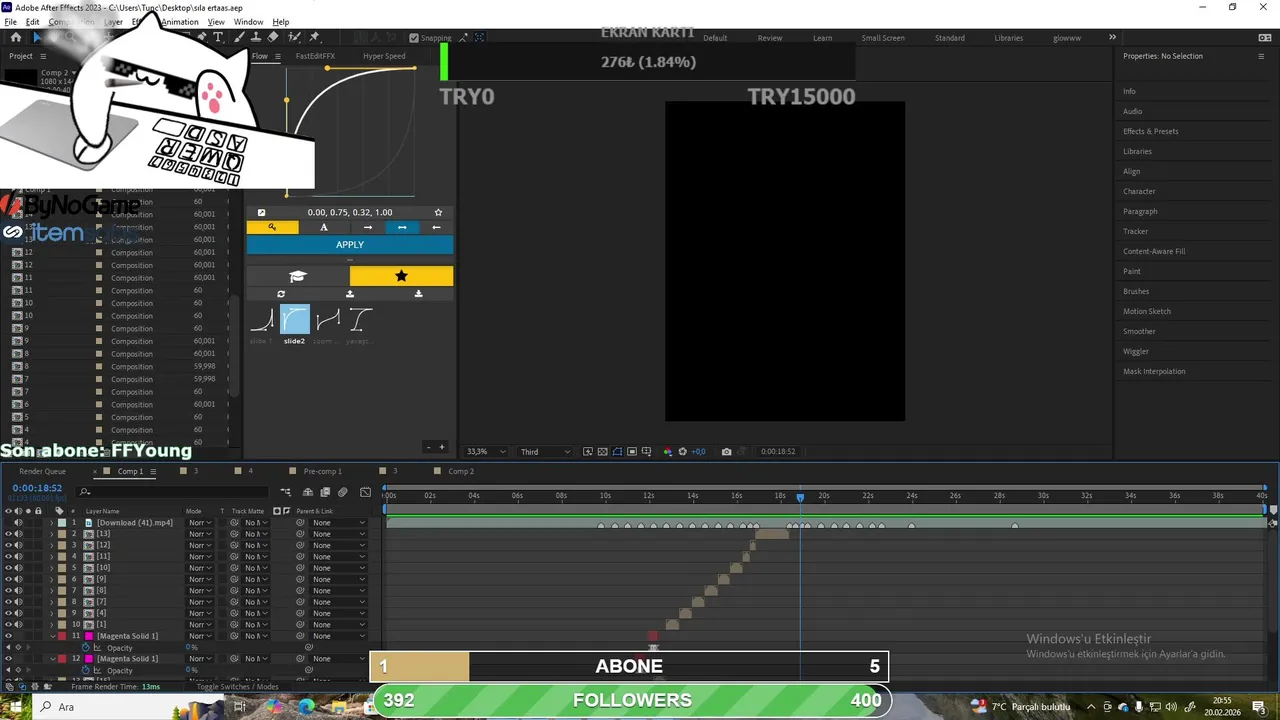Open Mode dropdown for layer [12]
The image size is (1280, 720).
(x=200, y=545)
